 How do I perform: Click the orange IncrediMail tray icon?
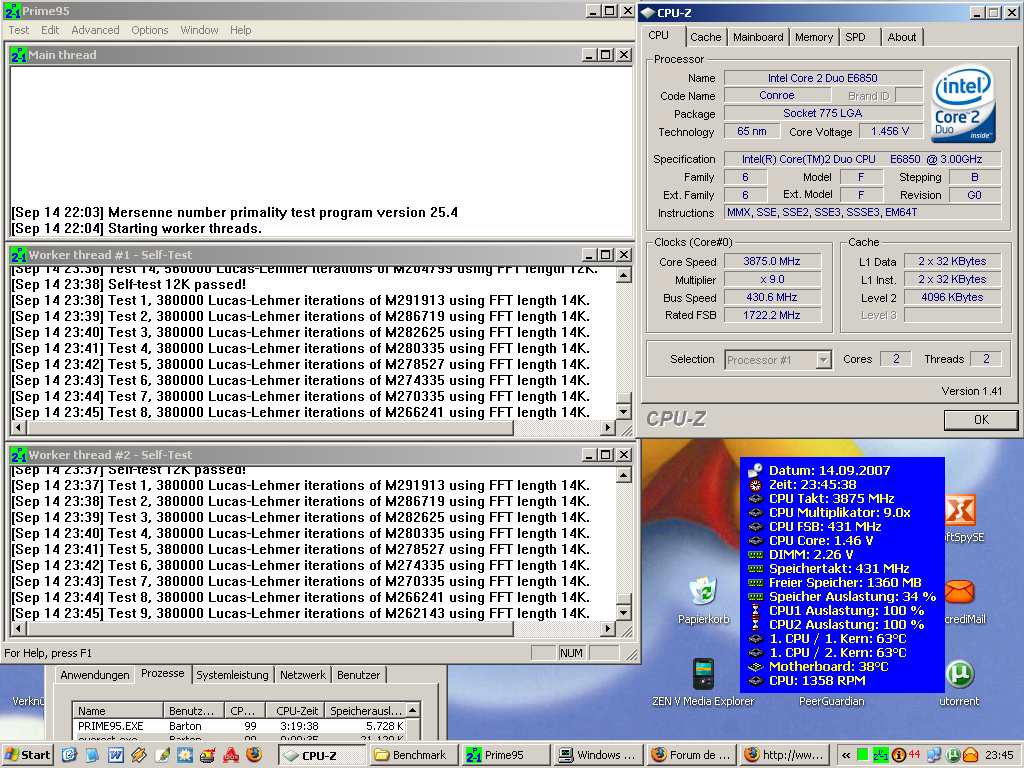point(971,755)
